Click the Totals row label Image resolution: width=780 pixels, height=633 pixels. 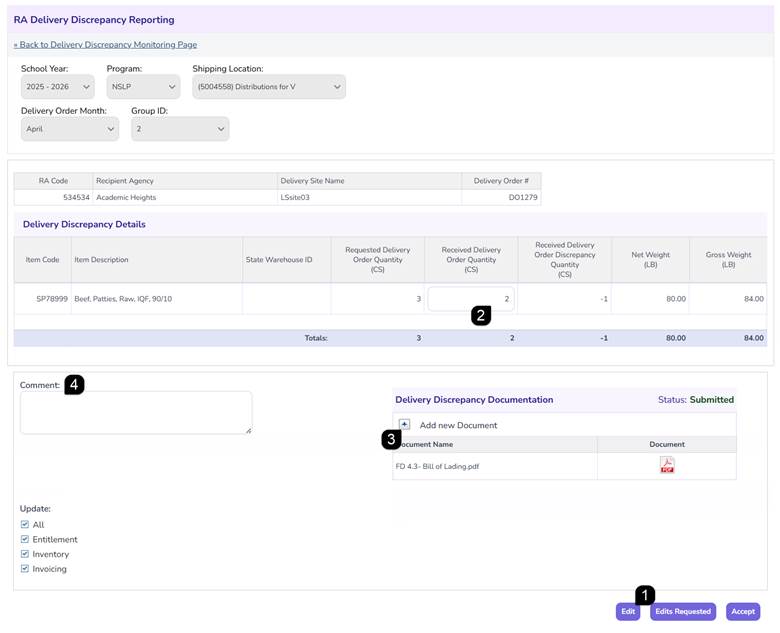point(316,338)
